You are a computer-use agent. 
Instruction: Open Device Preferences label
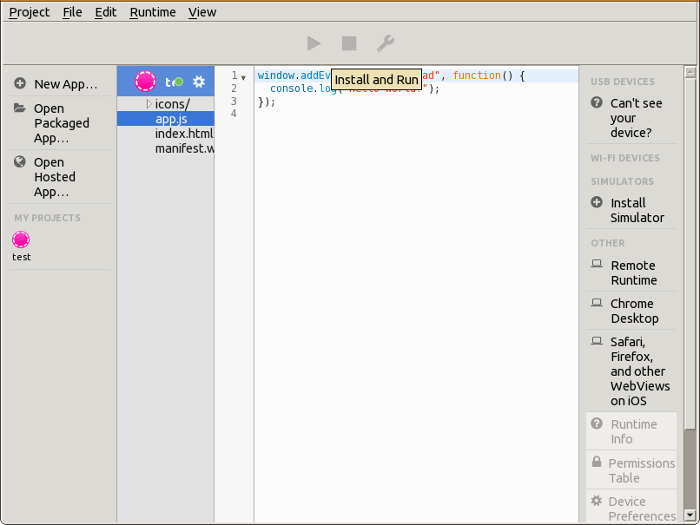tap(642, 508)
